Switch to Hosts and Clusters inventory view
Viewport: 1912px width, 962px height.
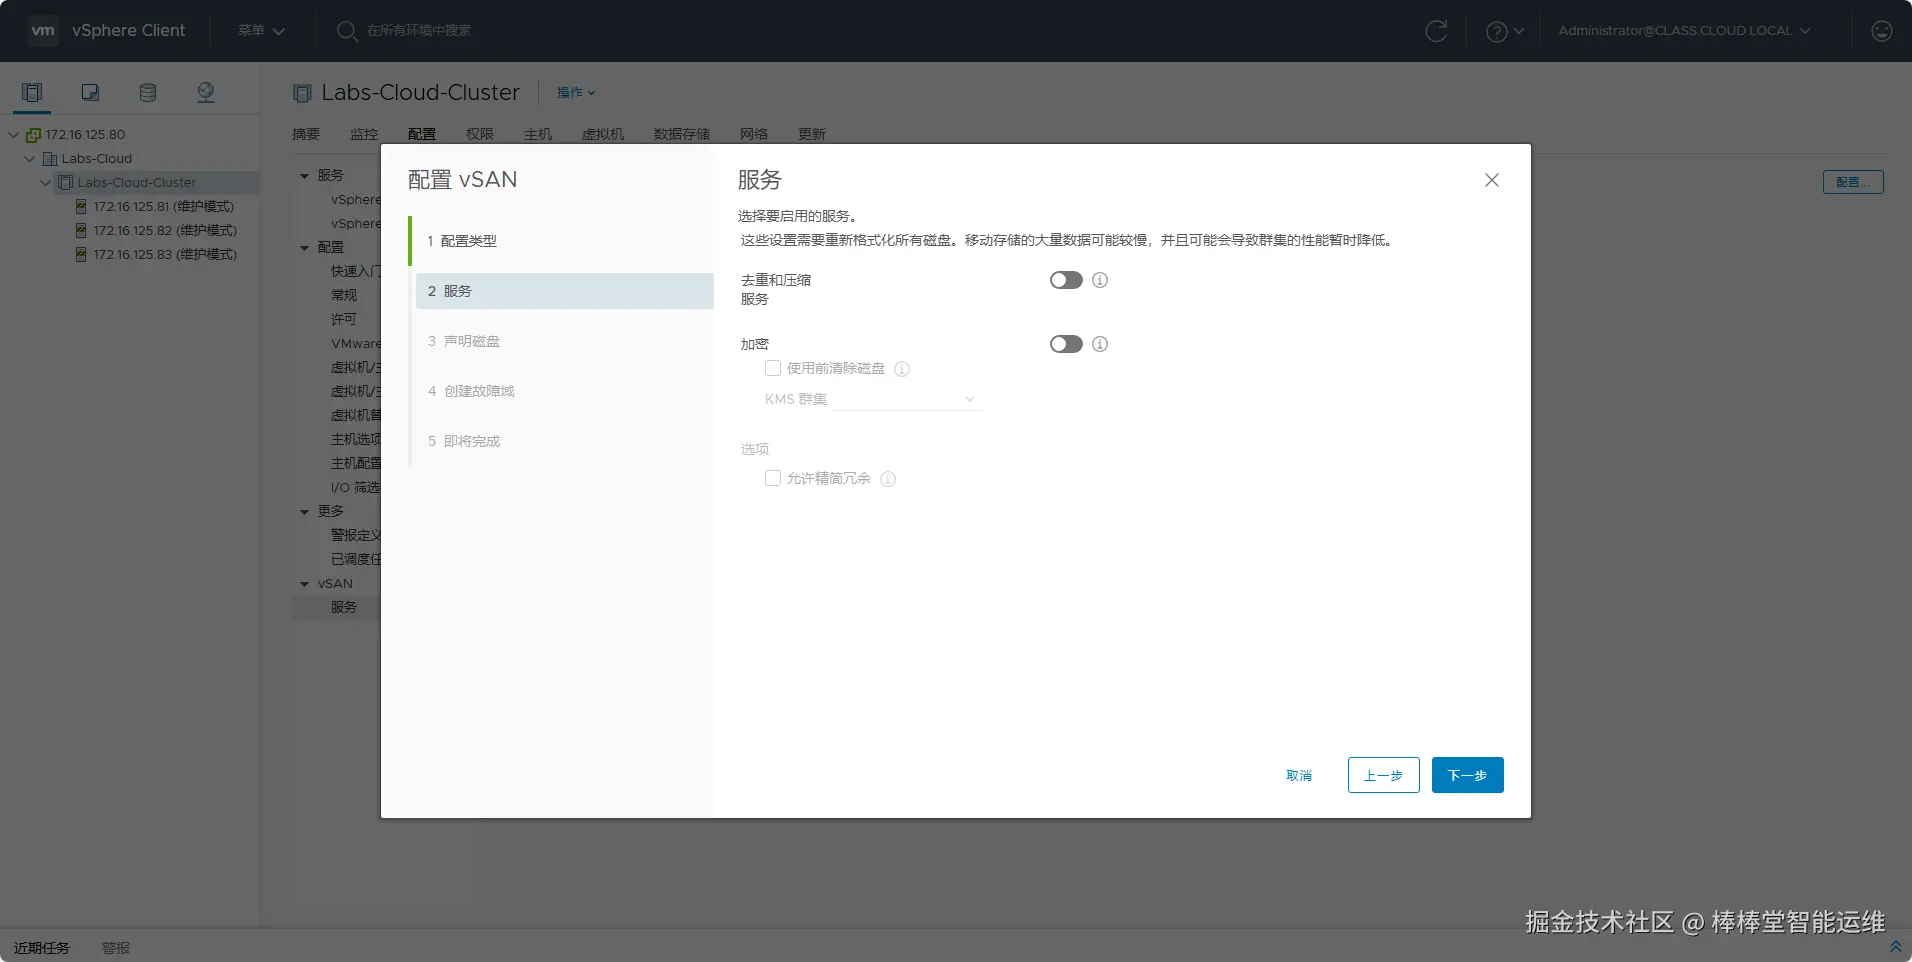[32, 93]
